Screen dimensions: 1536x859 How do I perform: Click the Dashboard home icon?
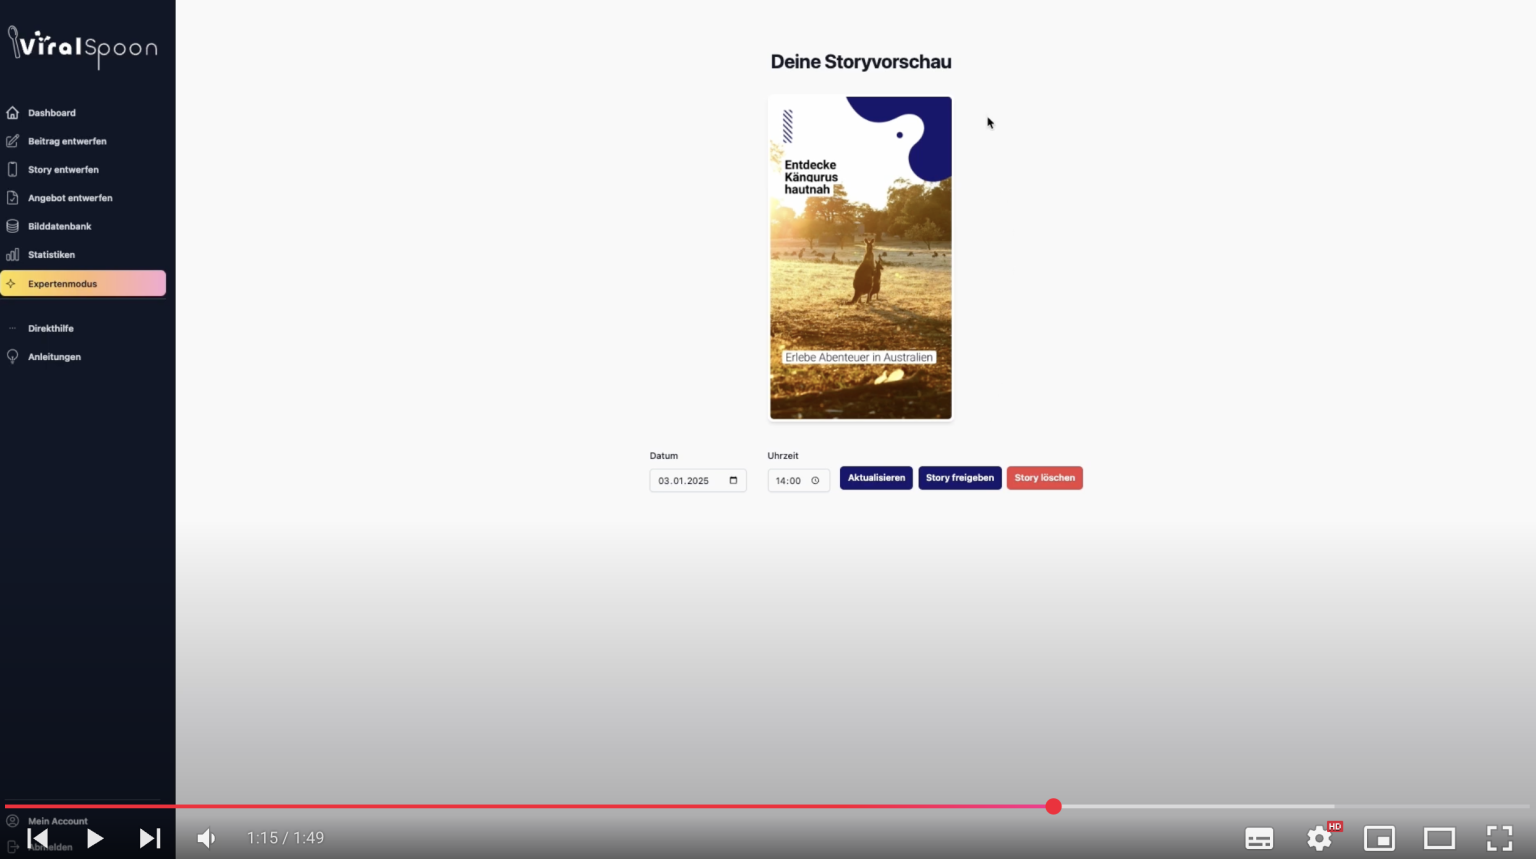13,113
